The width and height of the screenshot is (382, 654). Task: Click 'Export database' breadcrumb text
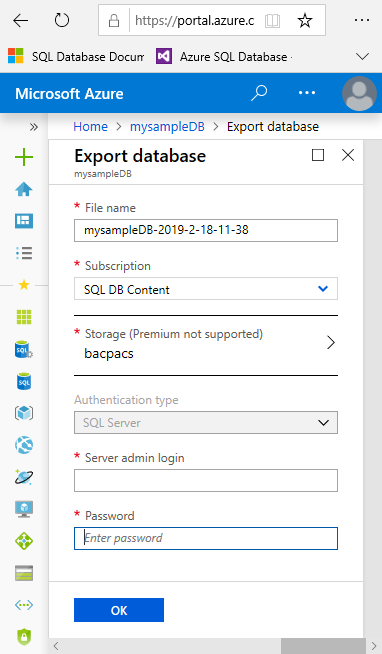[x=273, y=126]
